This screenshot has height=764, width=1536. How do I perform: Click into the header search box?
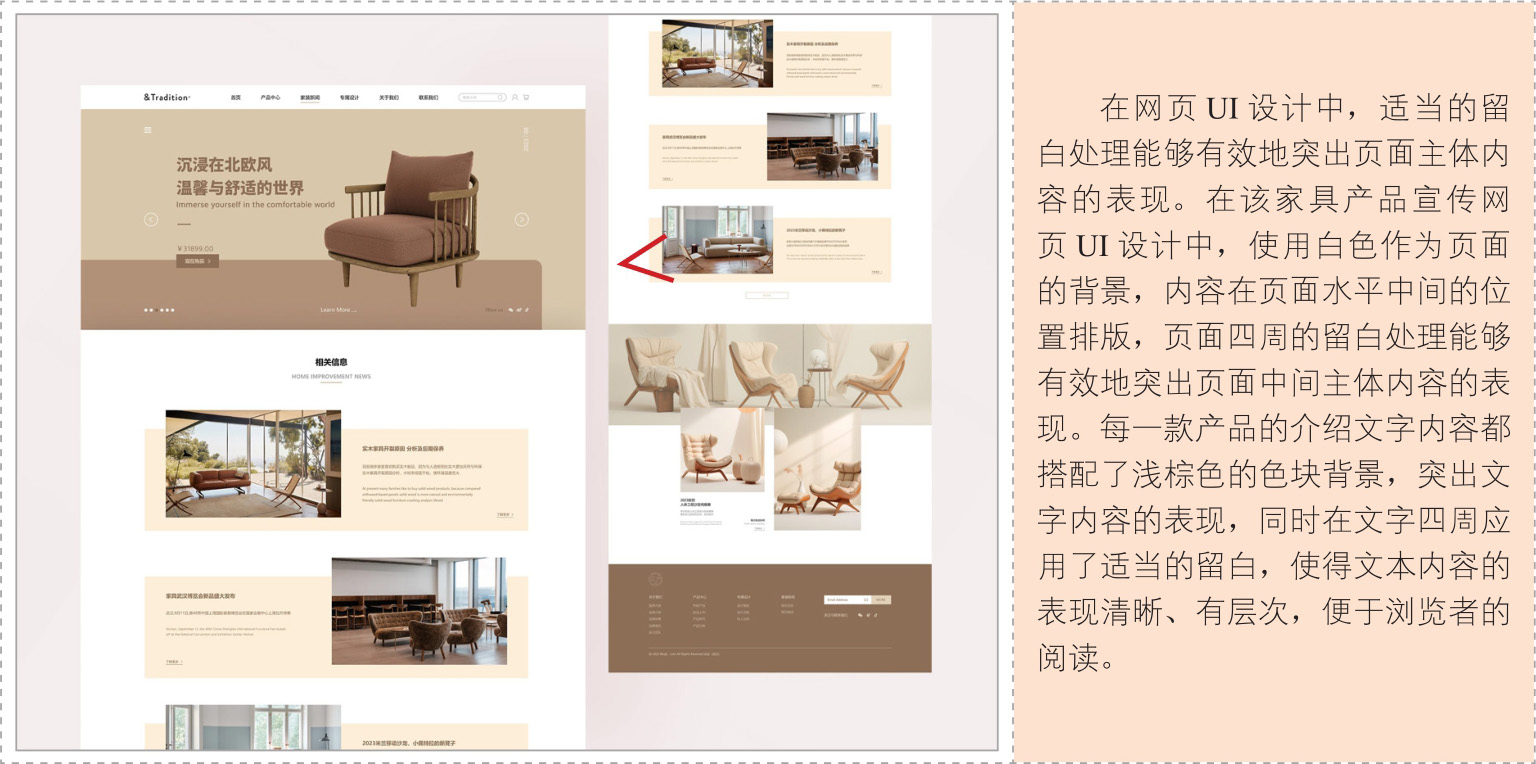click(482, 98)
